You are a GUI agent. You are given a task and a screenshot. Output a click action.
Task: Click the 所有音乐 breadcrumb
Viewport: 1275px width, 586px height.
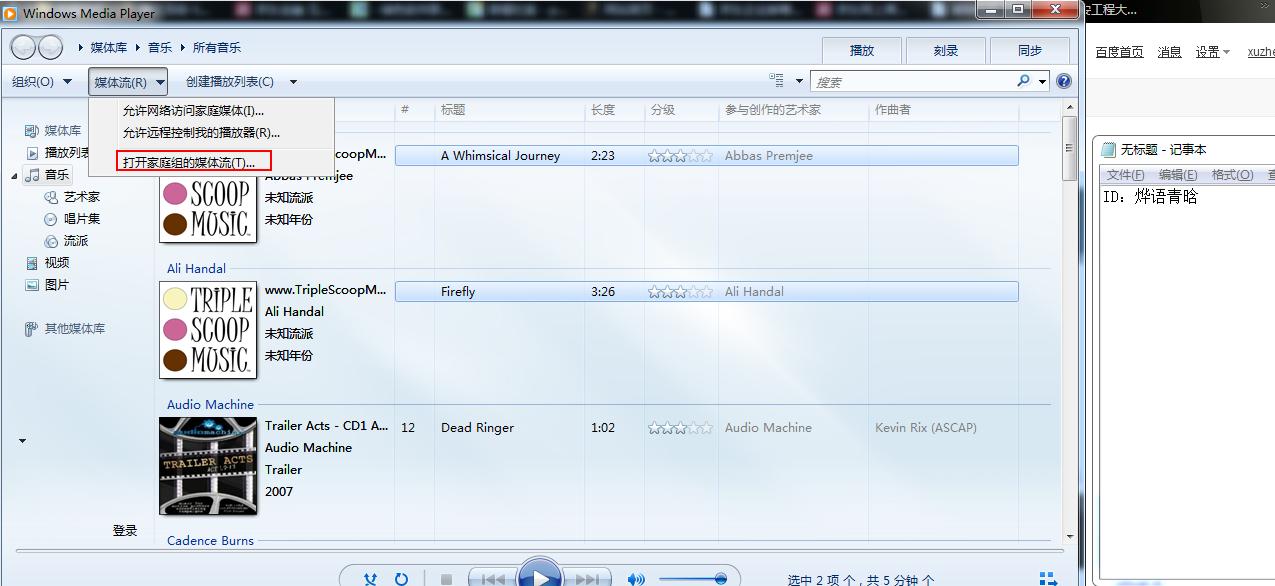pyautogui.click(x=217, y=48)
